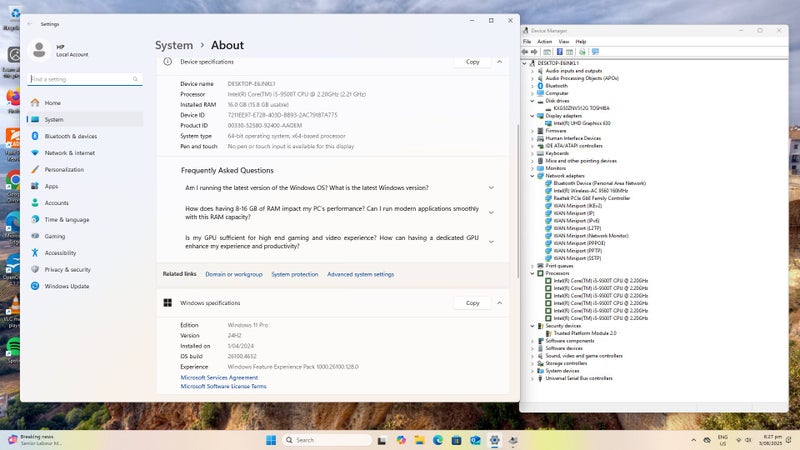Click System breadcrumb in Settings header
The width and height of the screenshot is (800, 450).
point(174,45)
